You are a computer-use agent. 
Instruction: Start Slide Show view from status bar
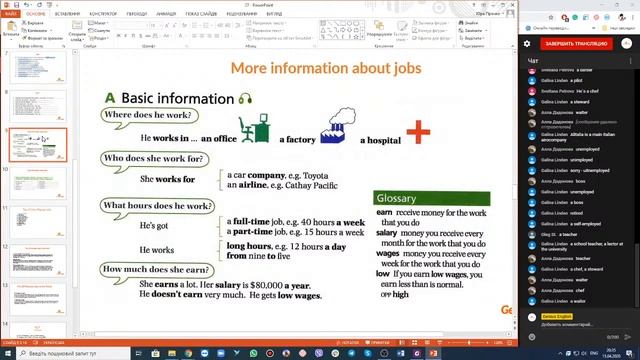pyautogui.click(x=439, y=343)
